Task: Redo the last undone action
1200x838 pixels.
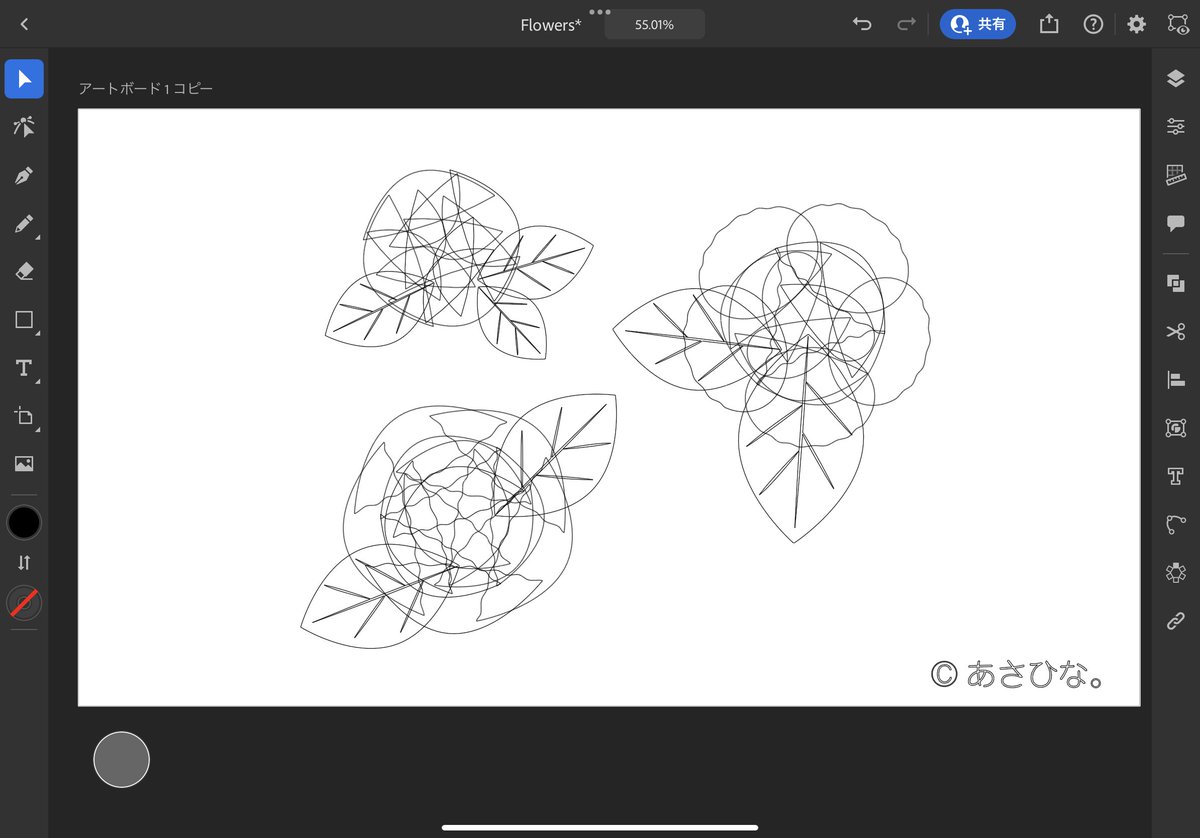Action: (x=906, y=24)
